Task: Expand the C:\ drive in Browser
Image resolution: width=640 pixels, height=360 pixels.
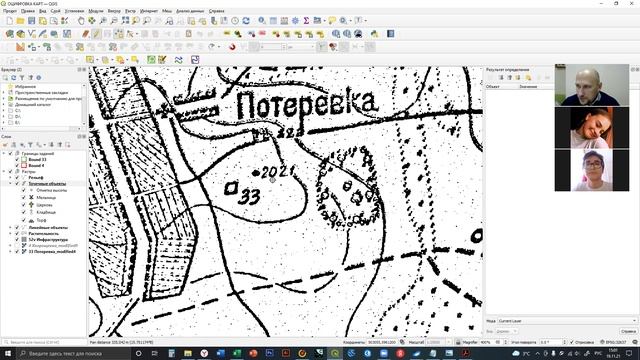Action: coord(4,111)
